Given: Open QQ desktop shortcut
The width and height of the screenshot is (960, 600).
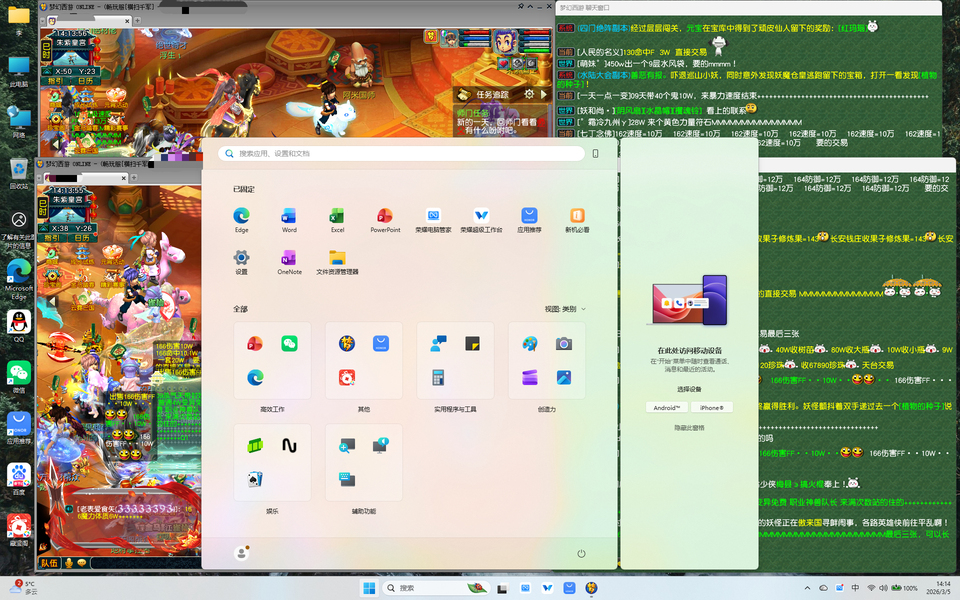Looking at the screenshot, I should [19, 326].
